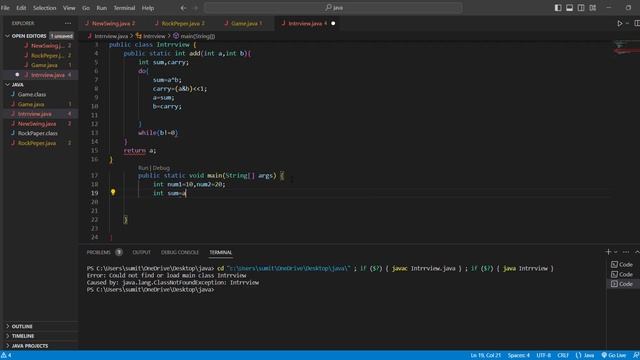Expand the Outline section
The image size is (640, 360).
[x=22, y=327]
